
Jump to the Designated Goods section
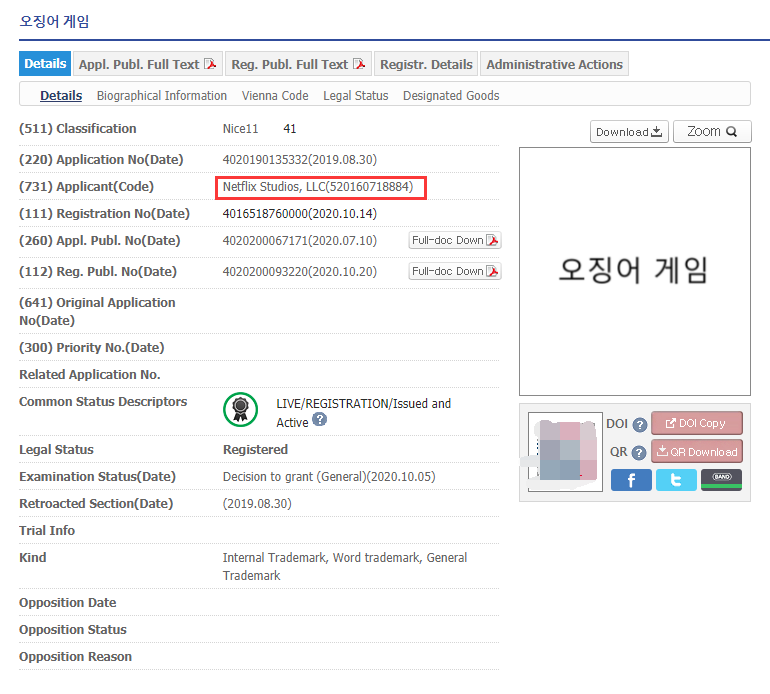tap(451, 95)
